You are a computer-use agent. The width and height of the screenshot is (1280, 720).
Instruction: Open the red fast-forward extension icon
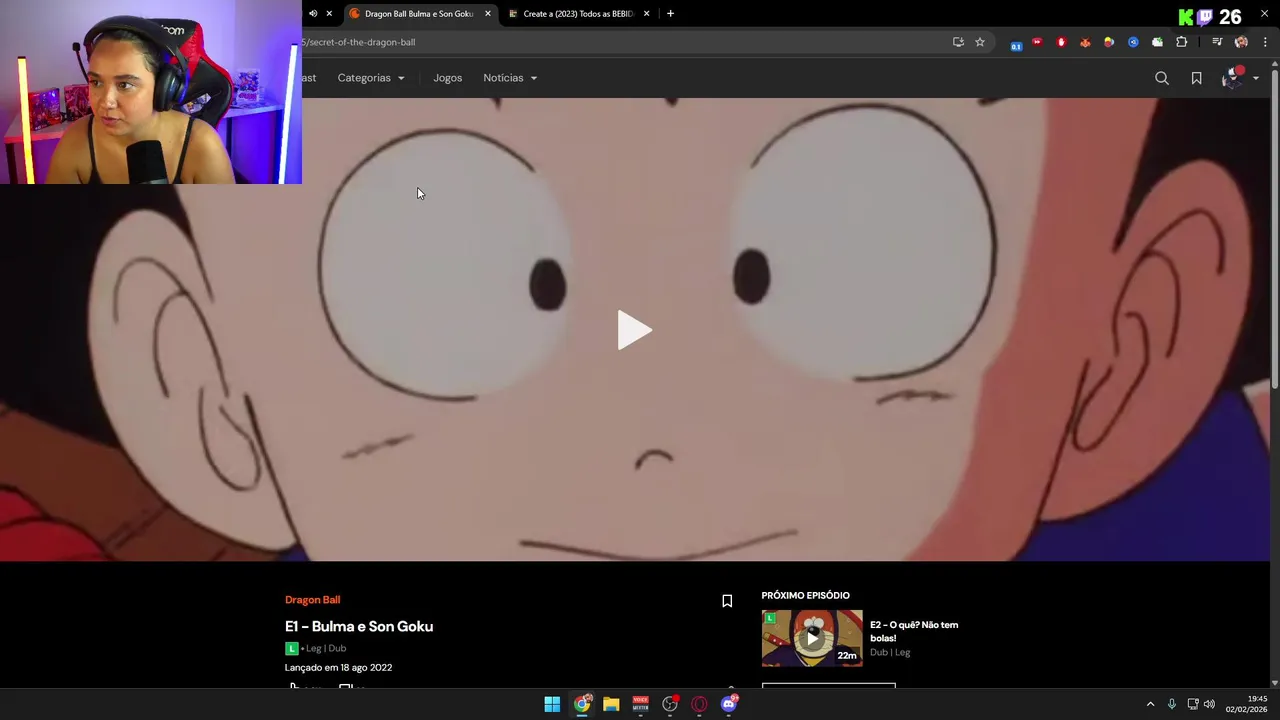coord(1037,42)
